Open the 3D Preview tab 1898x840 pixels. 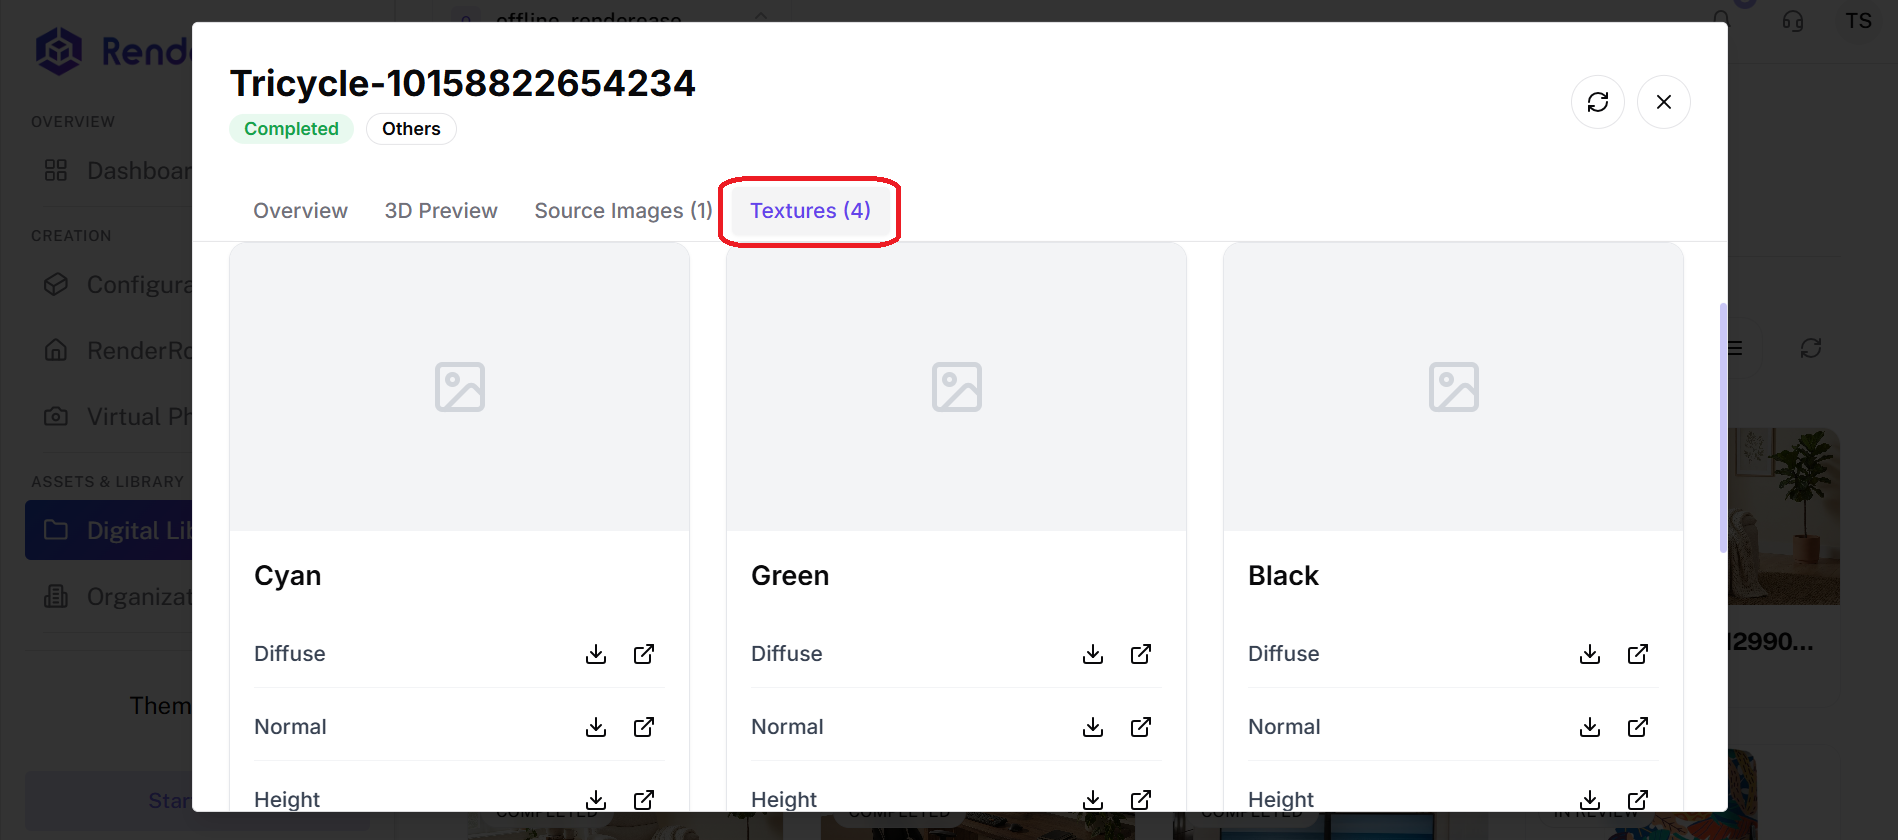[x=441, y=211]
